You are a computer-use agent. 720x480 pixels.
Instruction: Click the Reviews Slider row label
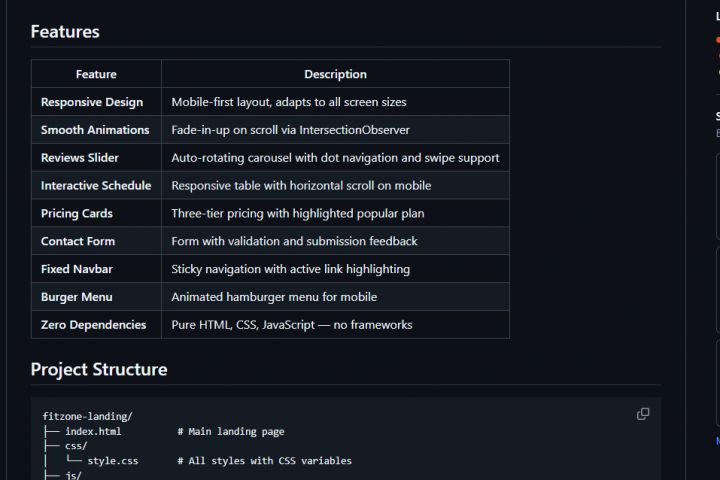coord(80,158)
